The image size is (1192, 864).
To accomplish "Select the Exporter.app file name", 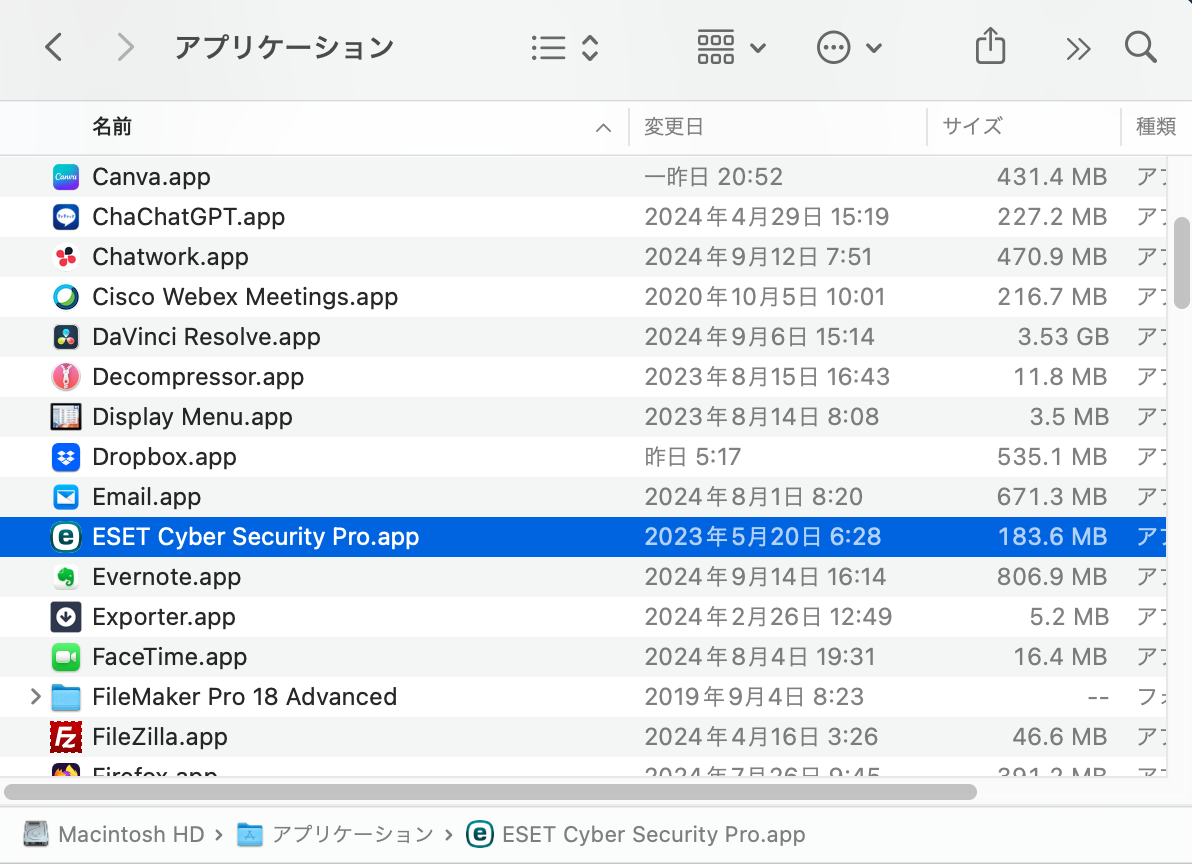I will [x=163, y=617].
